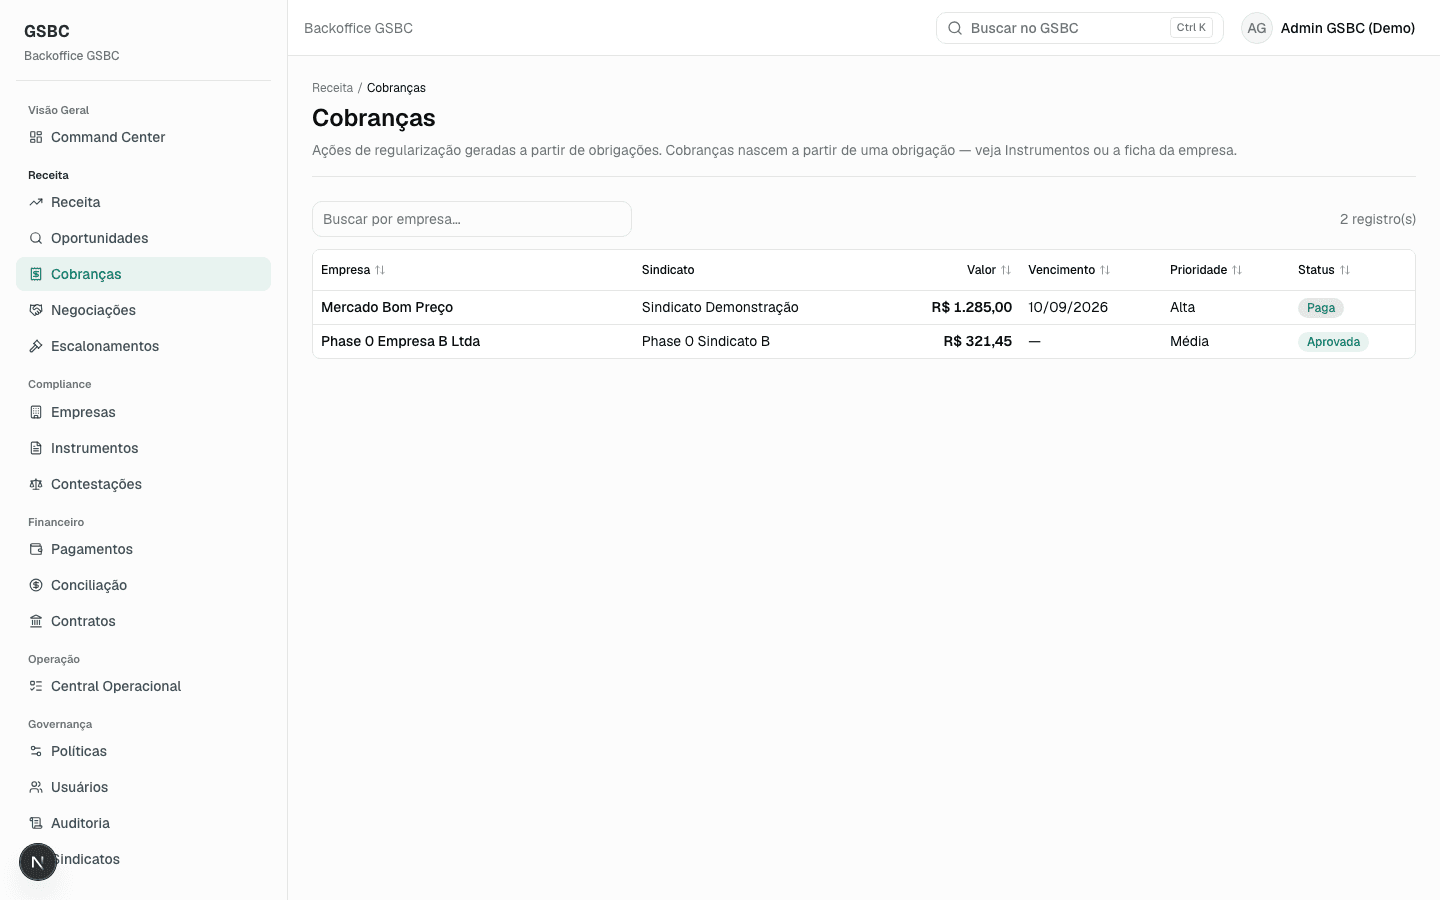Sort table by Empresa column
Screen dimensions: 1440x900
(353, 270)
